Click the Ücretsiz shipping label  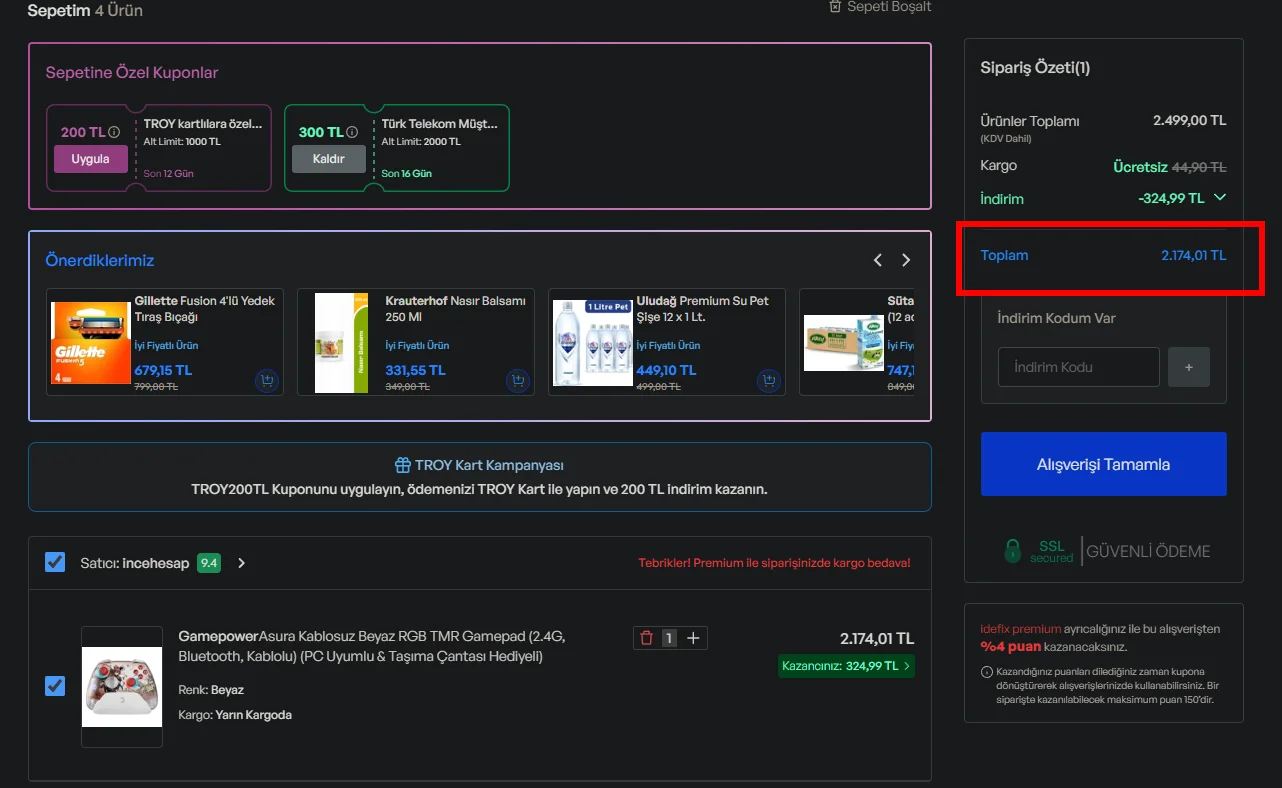tap(1141, 167)
